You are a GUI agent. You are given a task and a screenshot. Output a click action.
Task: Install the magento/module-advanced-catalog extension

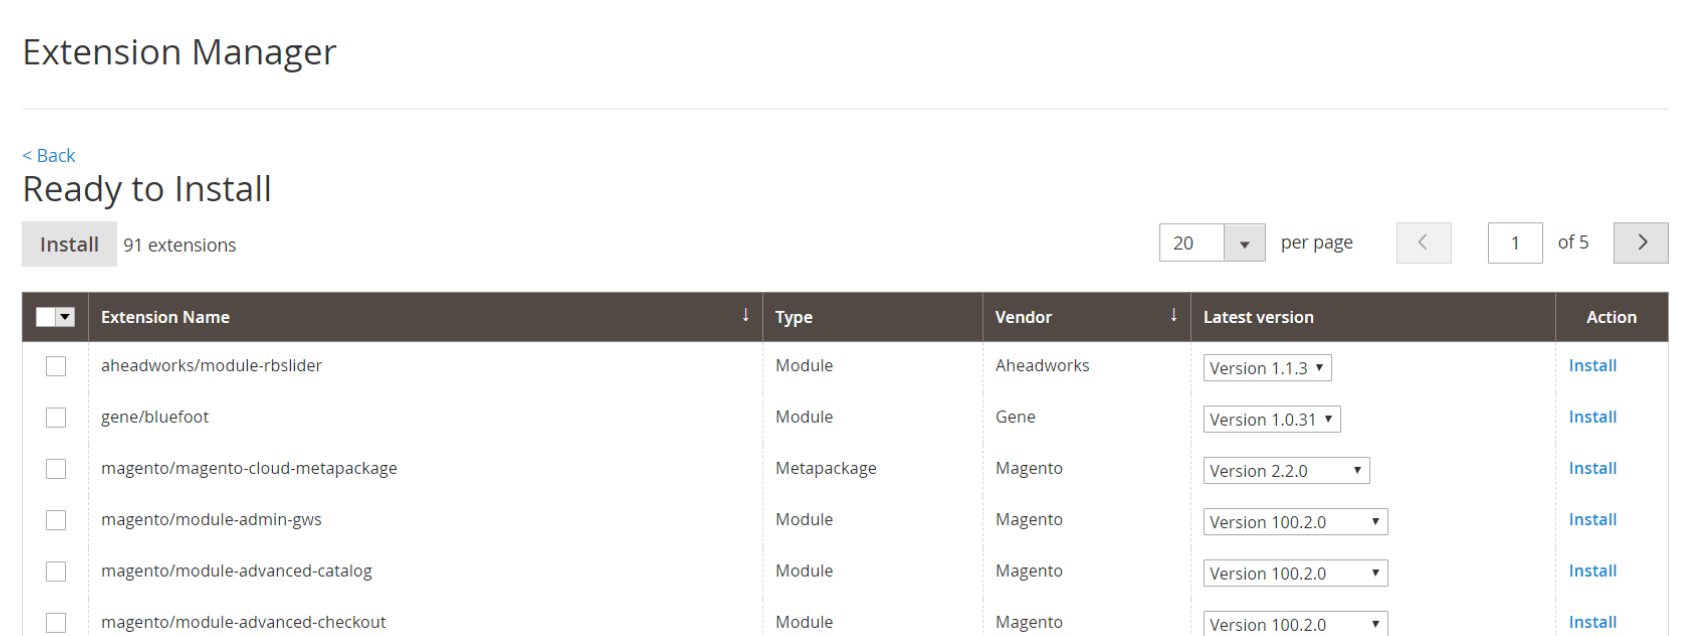[x=1592, y=571]
